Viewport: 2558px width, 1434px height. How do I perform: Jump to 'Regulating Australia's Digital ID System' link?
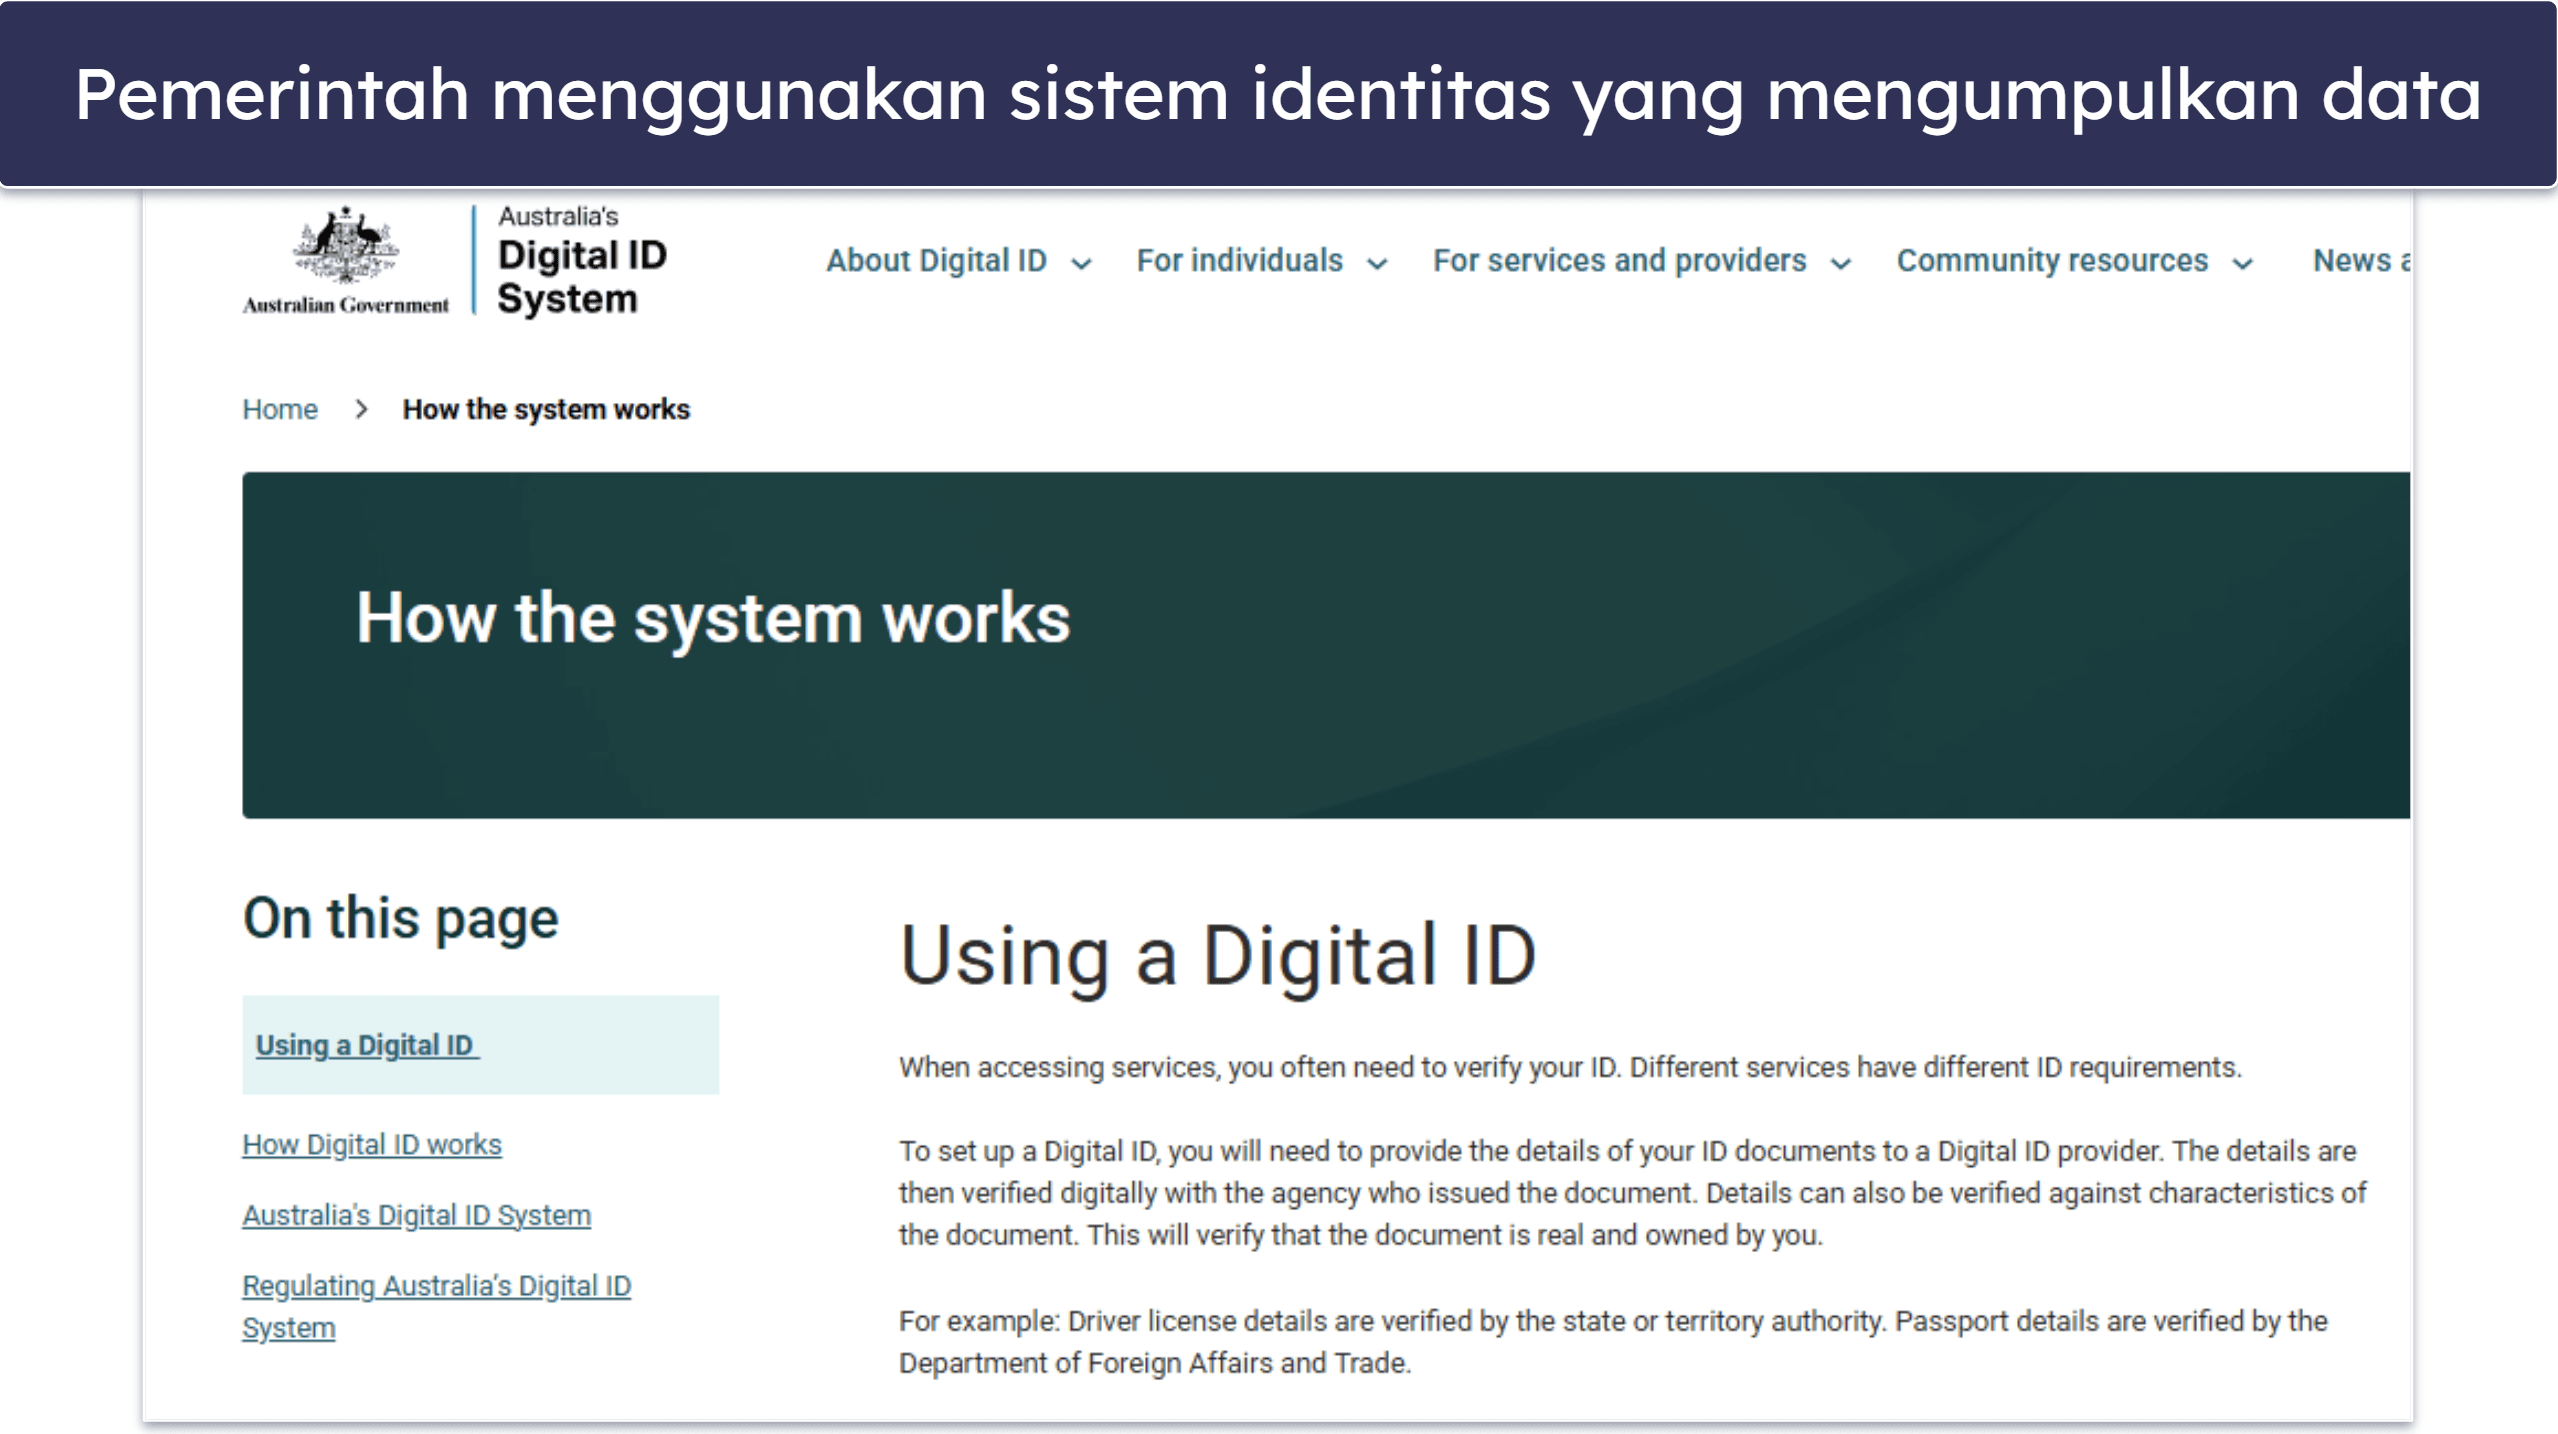point(436,1307)
